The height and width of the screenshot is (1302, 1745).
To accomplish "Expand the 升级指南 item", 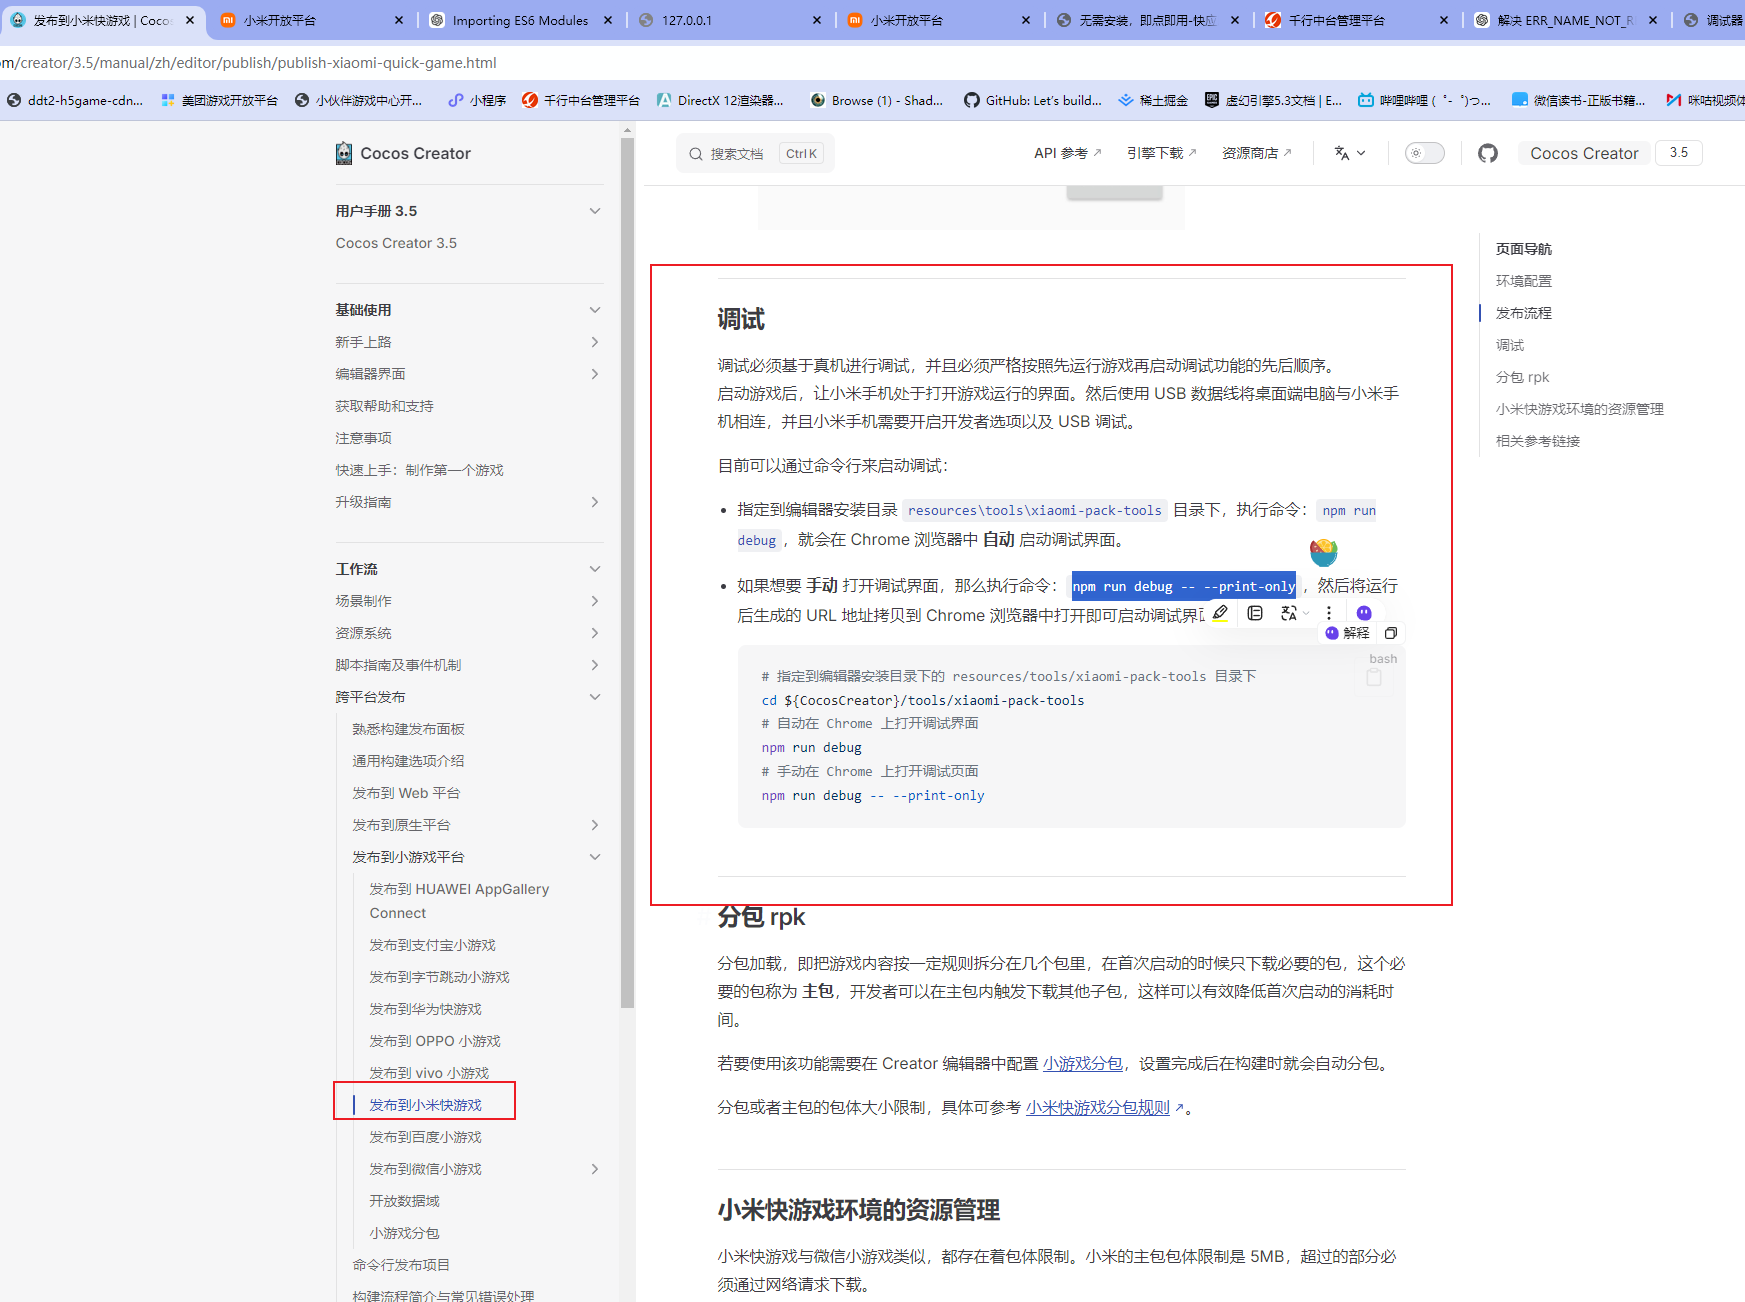I will [x=595, y=502].
